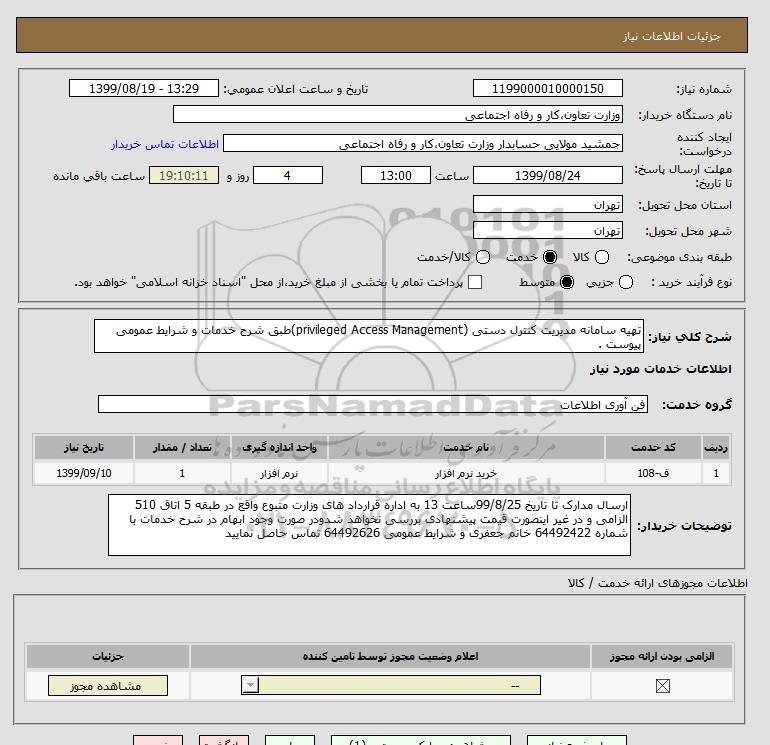770x745 pixels.
Task: Click the buyer organization name field
Action: [x=398, y=115]
